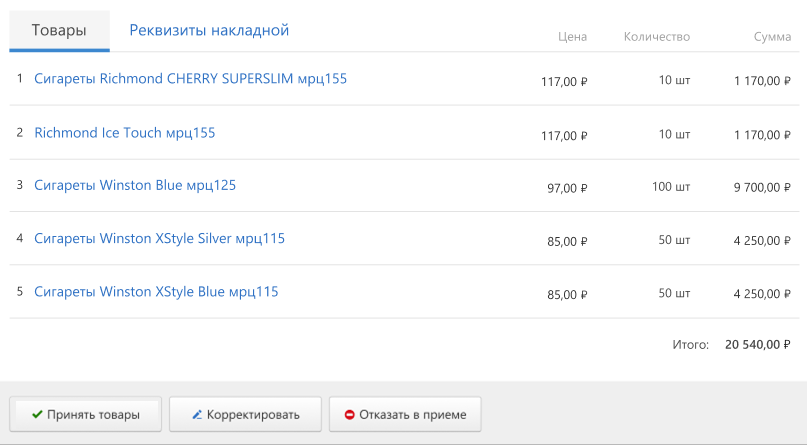Reject delivery with Отказать в приеме button
Viewport: 807px width, 445px height.
tap(405, 414)
